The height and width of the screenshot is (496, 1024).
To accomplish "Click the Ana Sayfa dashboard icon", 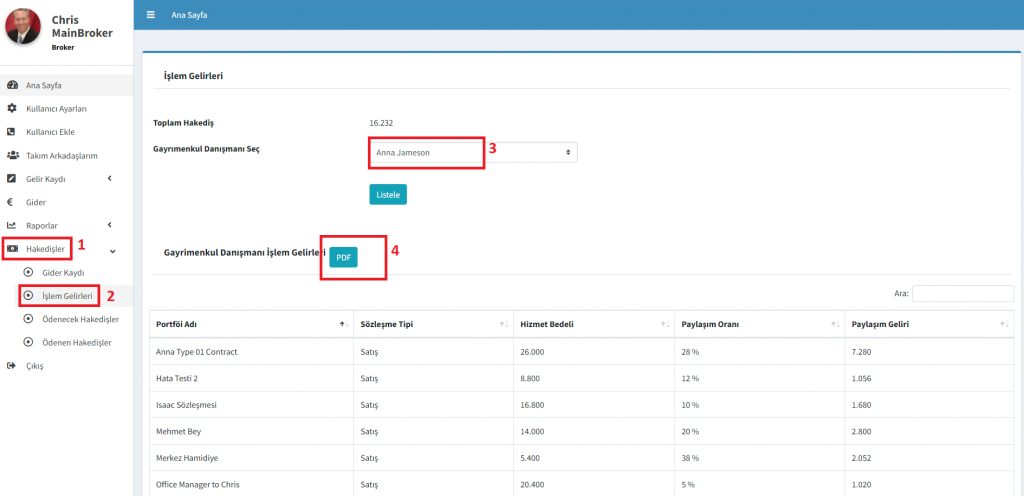I will [x=12, y=86].
